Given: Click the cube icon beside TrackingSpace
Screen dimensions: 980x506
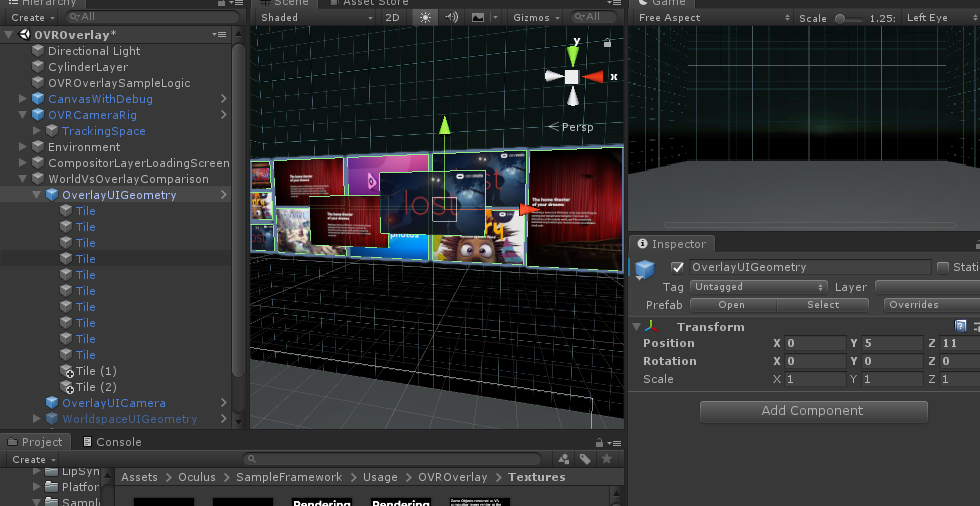Looking at the screenshot, I should tap(52, 131).
